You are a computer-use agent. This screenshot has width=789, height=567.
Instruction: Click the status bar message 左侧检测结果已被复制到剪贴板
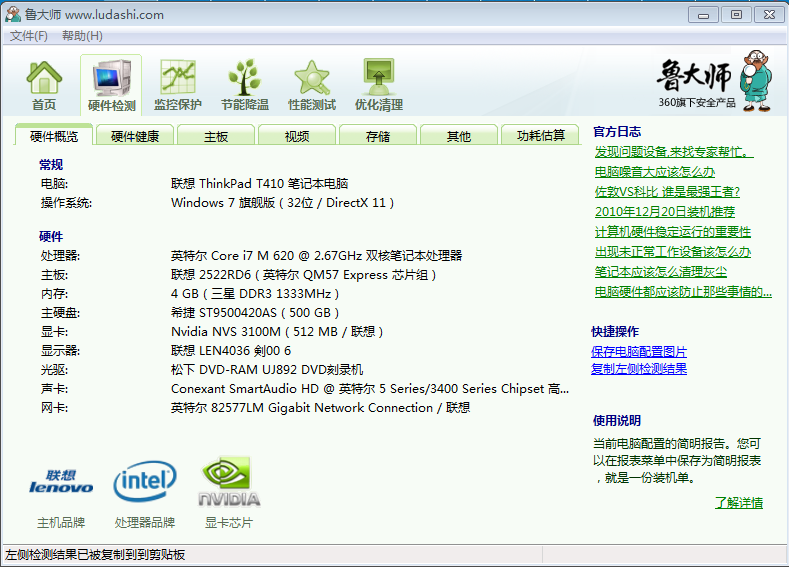[95, 554]
